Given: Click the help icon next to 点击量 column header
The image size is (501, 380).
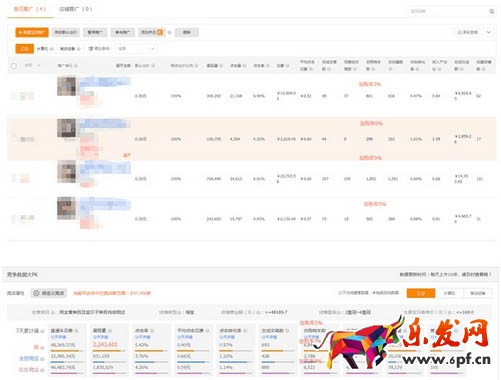Looking at the screenshot, I should [245, 66].
